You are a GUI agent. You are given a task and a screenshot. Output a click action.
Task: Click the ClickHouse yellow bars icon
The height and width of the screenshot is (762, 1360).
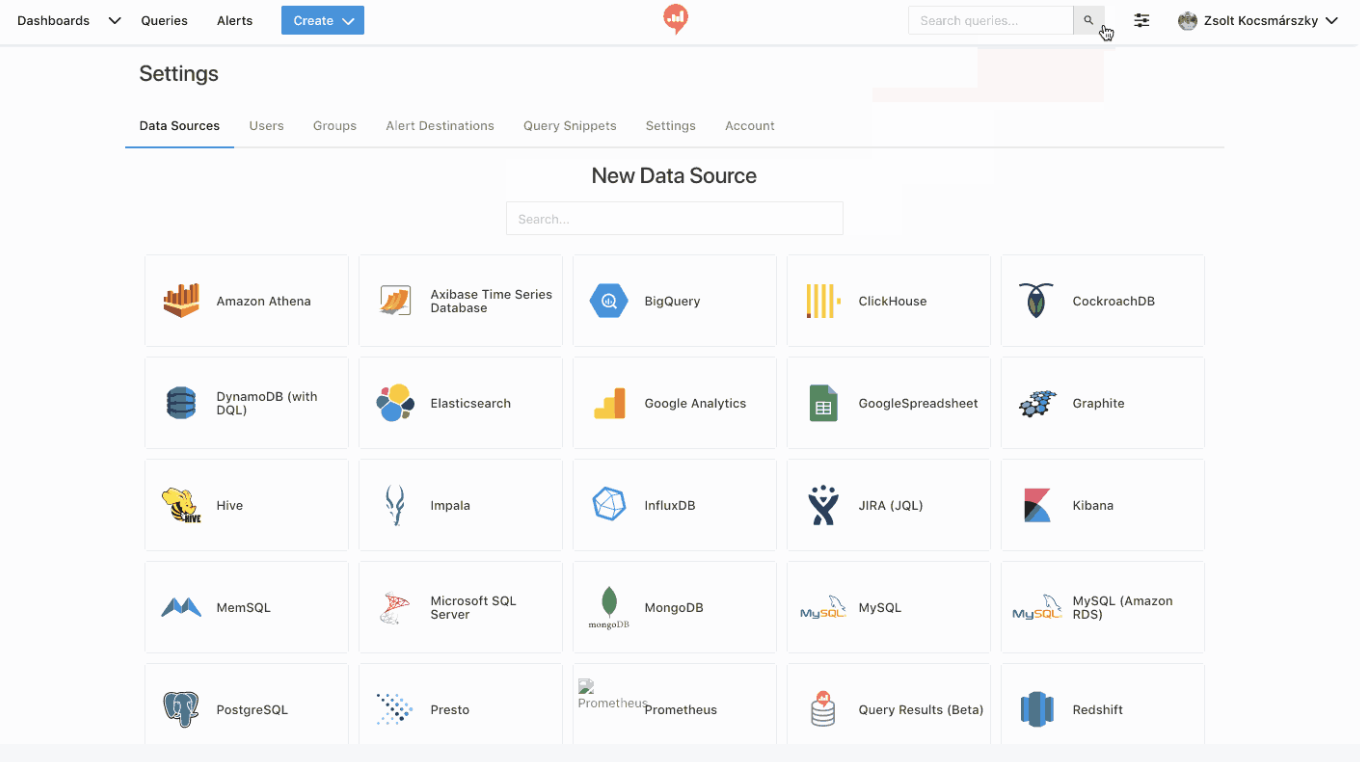[822, 300]
